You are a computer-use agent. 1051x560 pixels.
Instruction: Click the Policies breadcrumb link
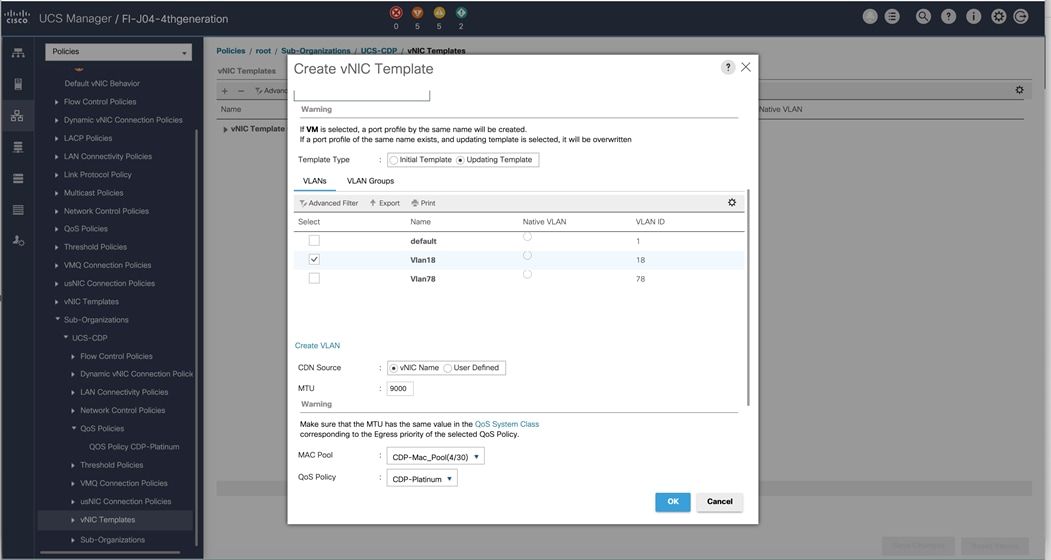[231, 51]
